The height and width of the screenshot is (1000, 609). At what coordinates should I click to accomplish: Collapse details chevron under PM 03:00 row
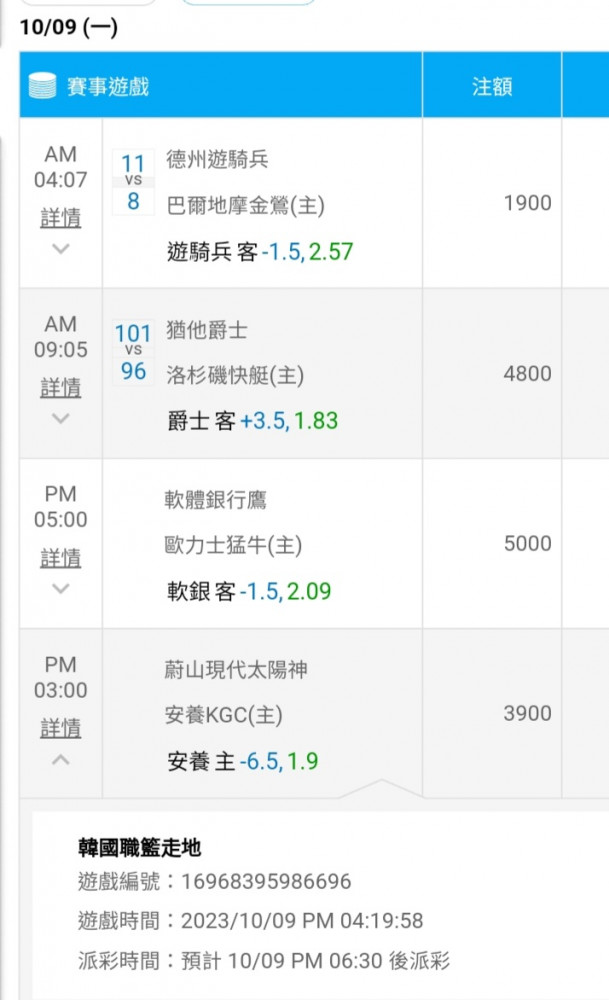tap(61, 760)
